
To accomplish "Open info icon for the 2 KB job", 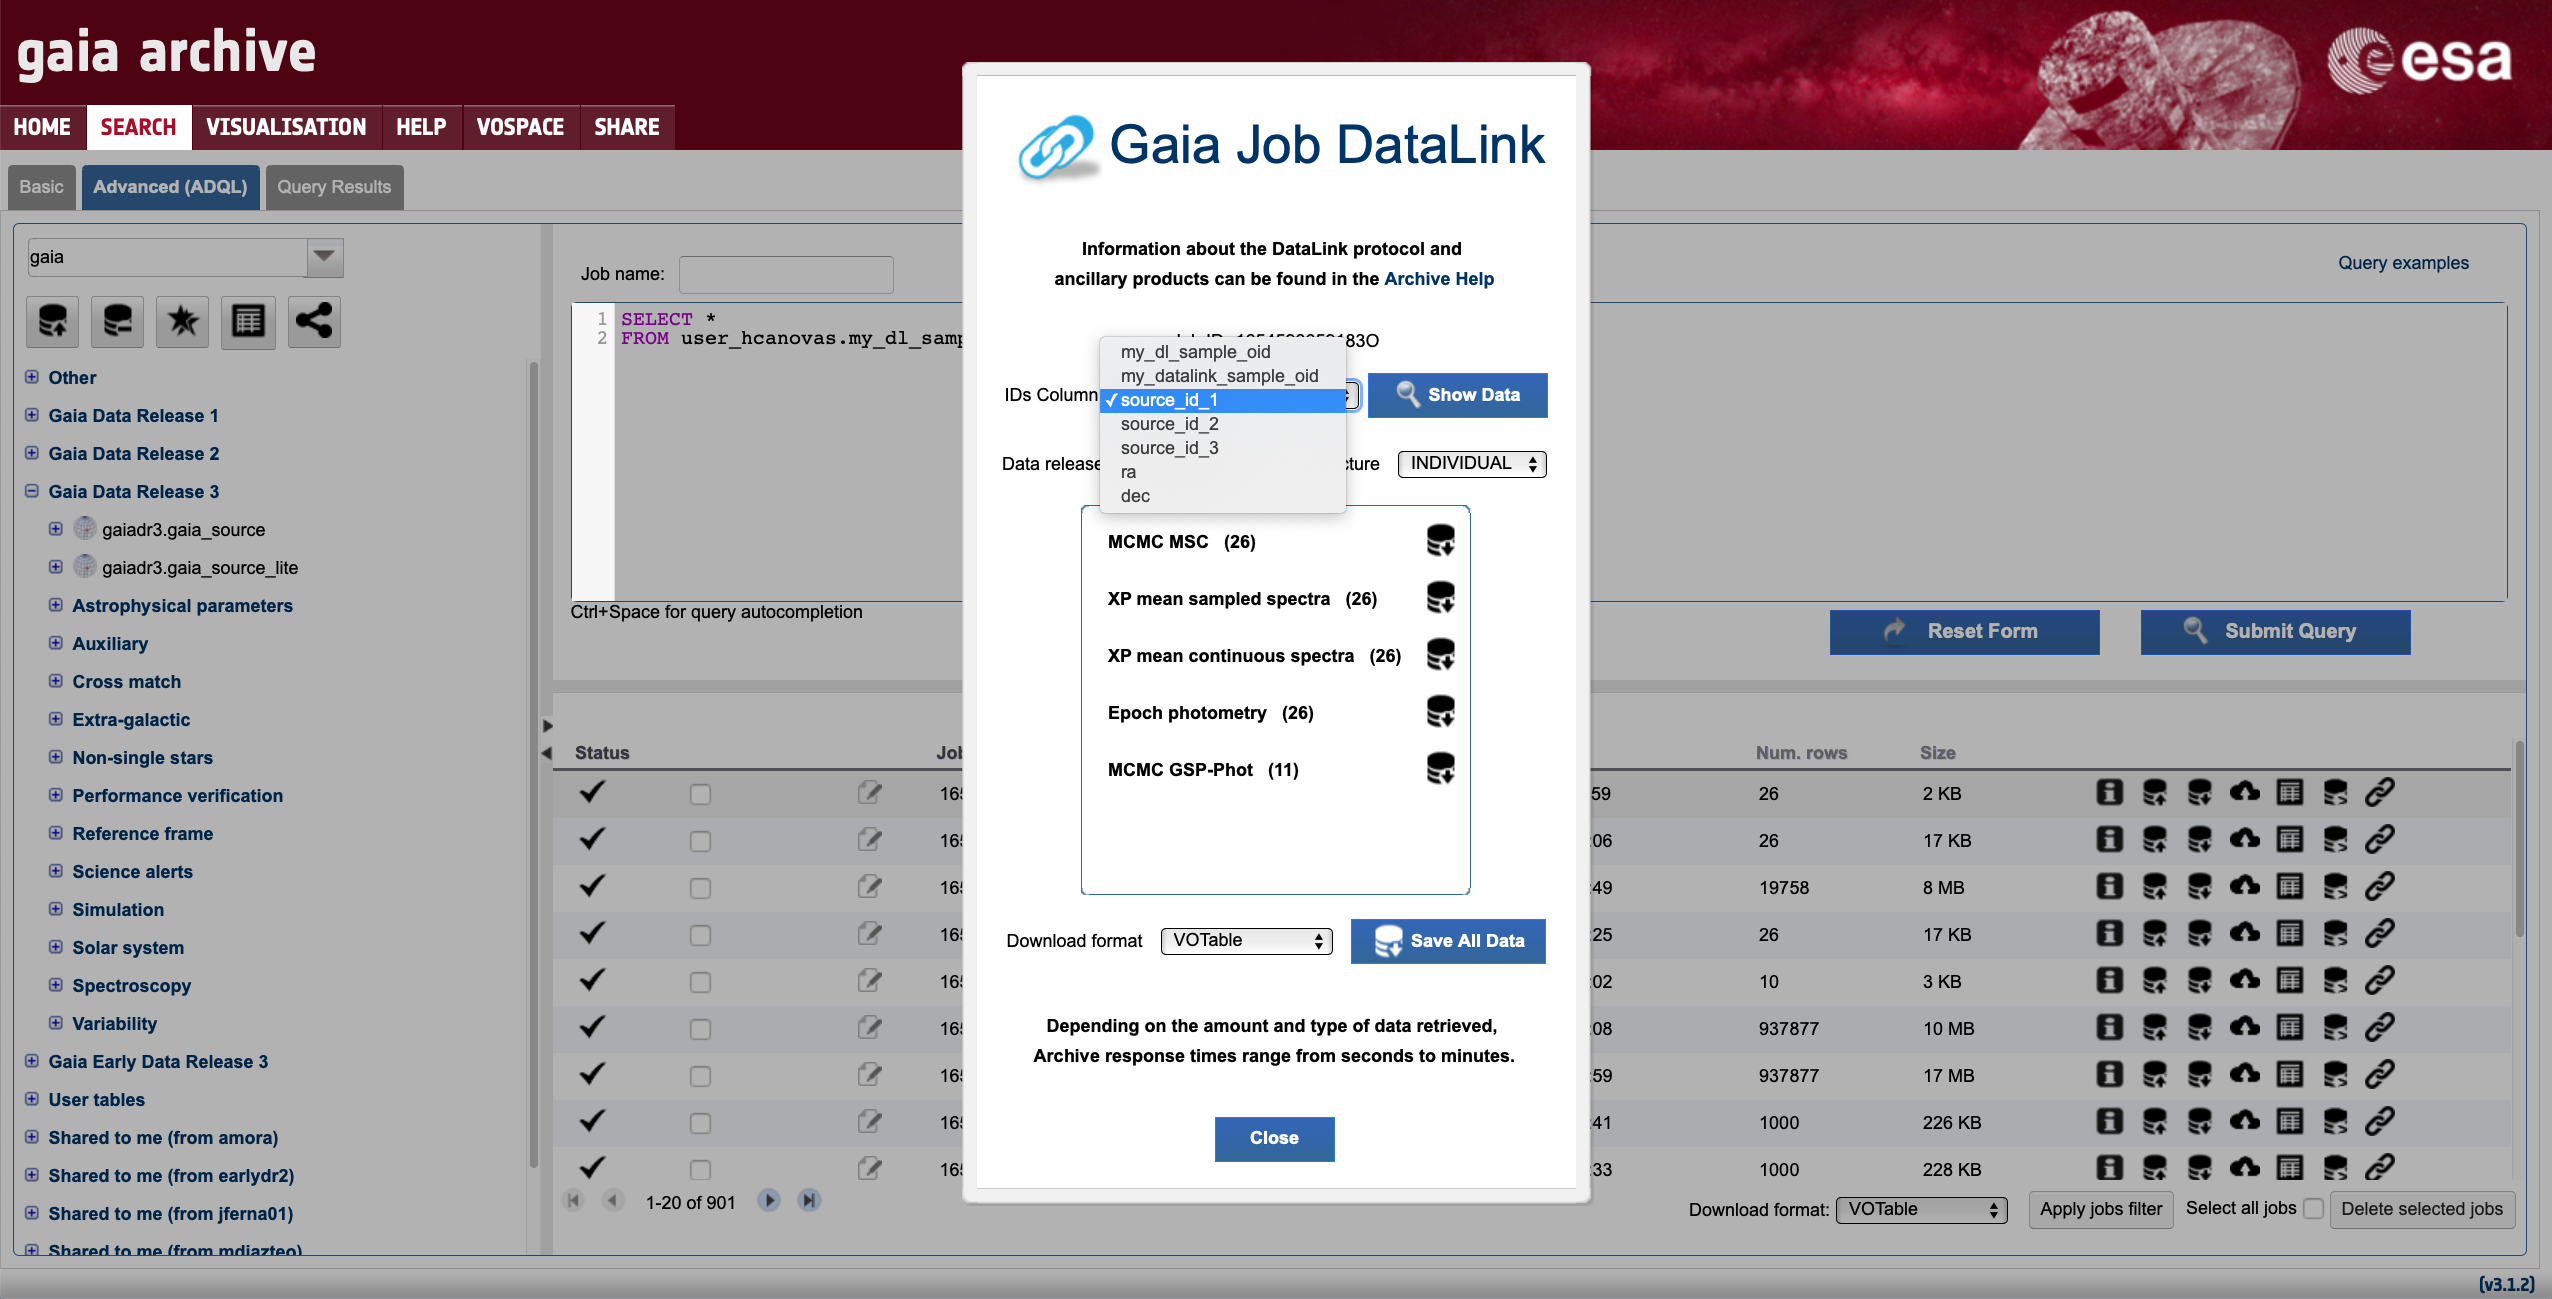I will click(2109, 793).
